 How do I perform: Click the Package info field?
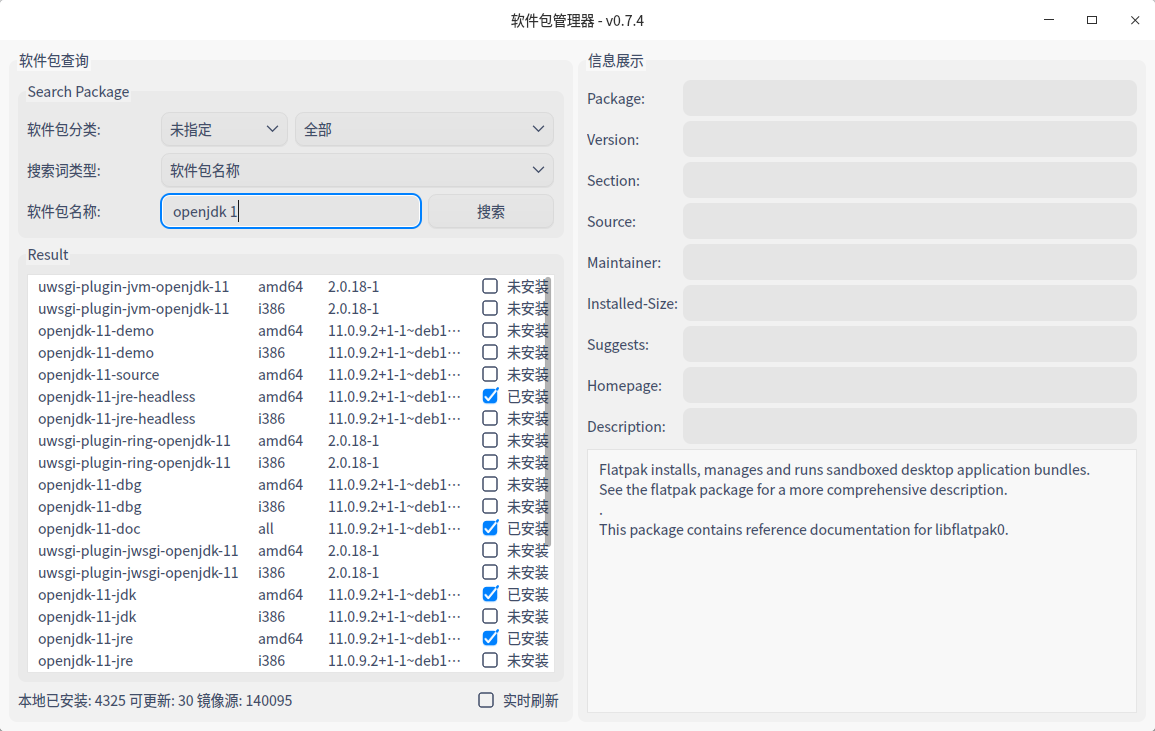pyautogui.click(x=909, y=98)
